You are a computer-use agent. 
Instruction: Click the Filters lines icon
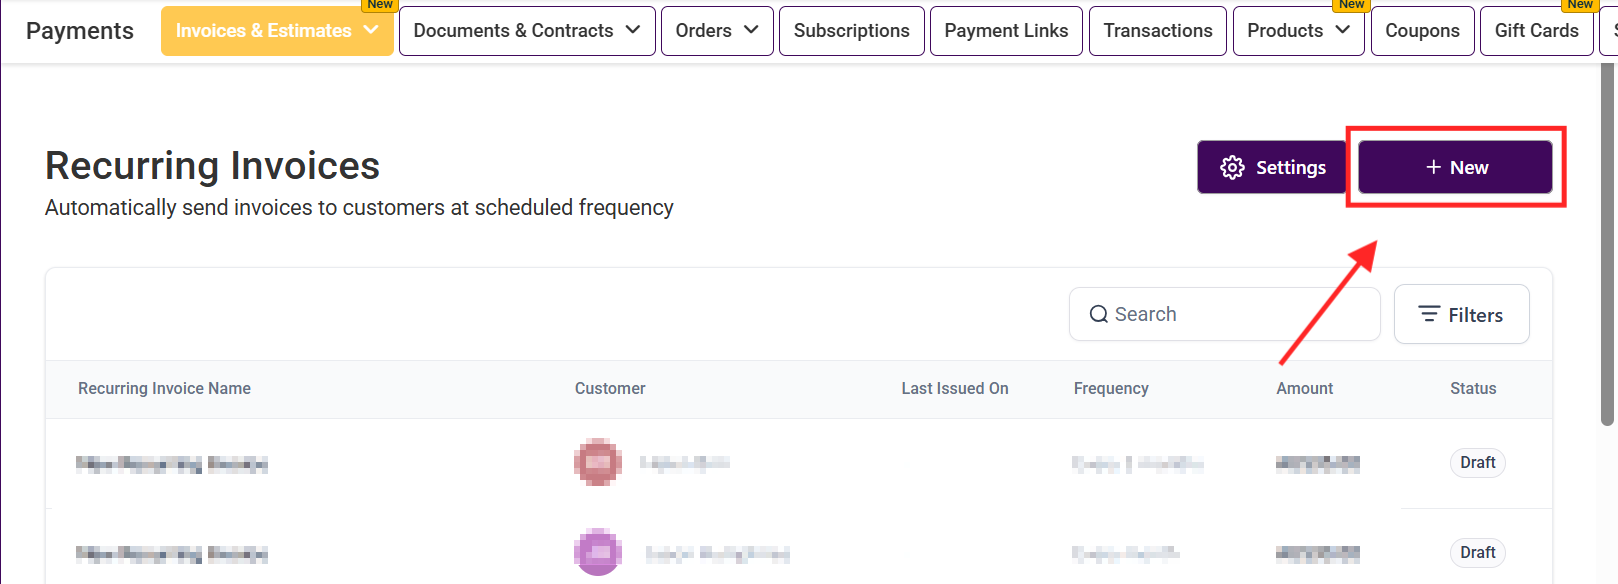pyautogui.click(x=1429, y=314)
